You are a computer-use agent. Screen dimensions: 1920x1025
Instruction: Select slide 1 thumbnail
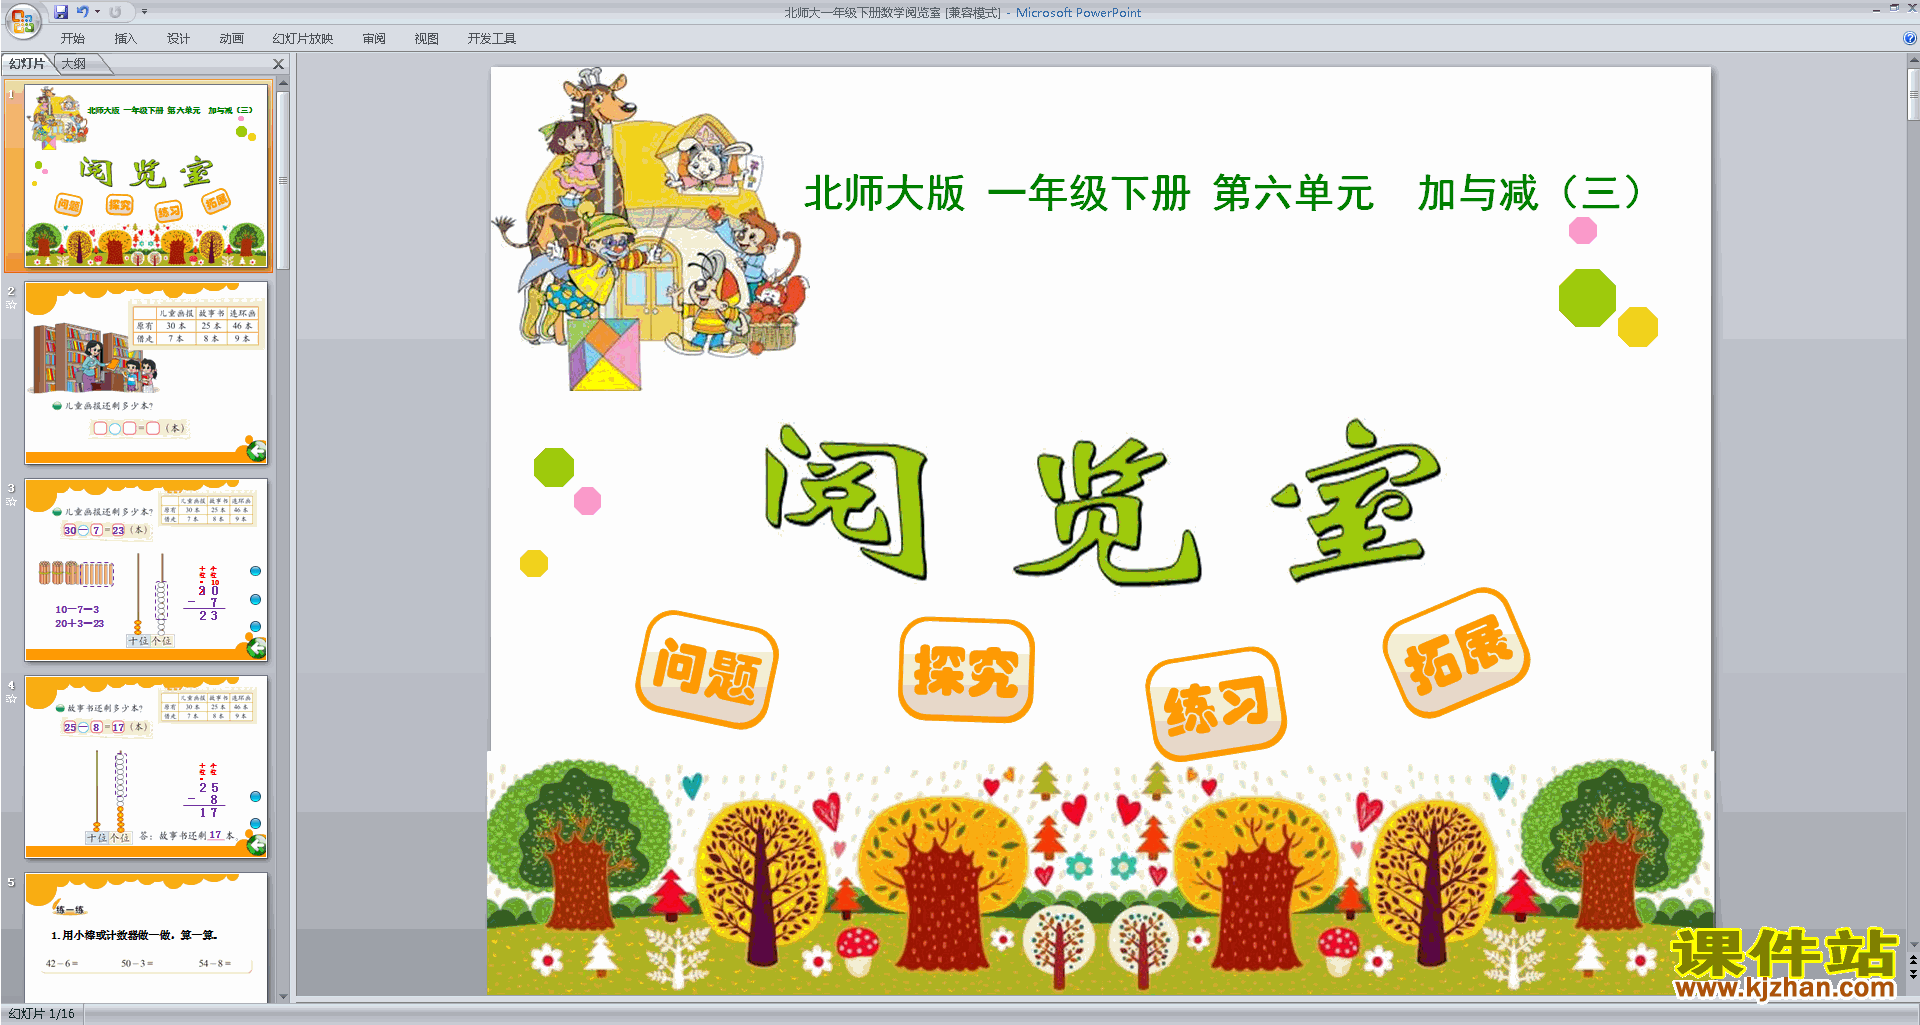[147, 176]
